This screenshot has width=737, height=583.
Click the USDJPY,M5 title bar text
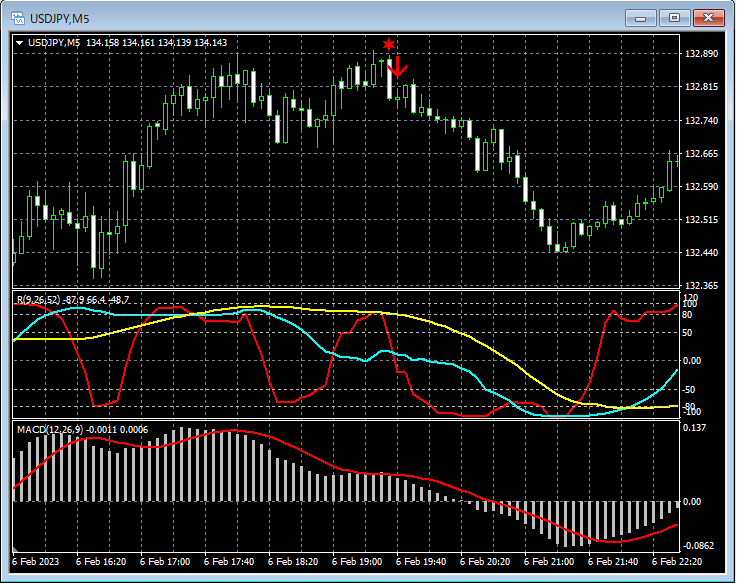pos(61,18)
